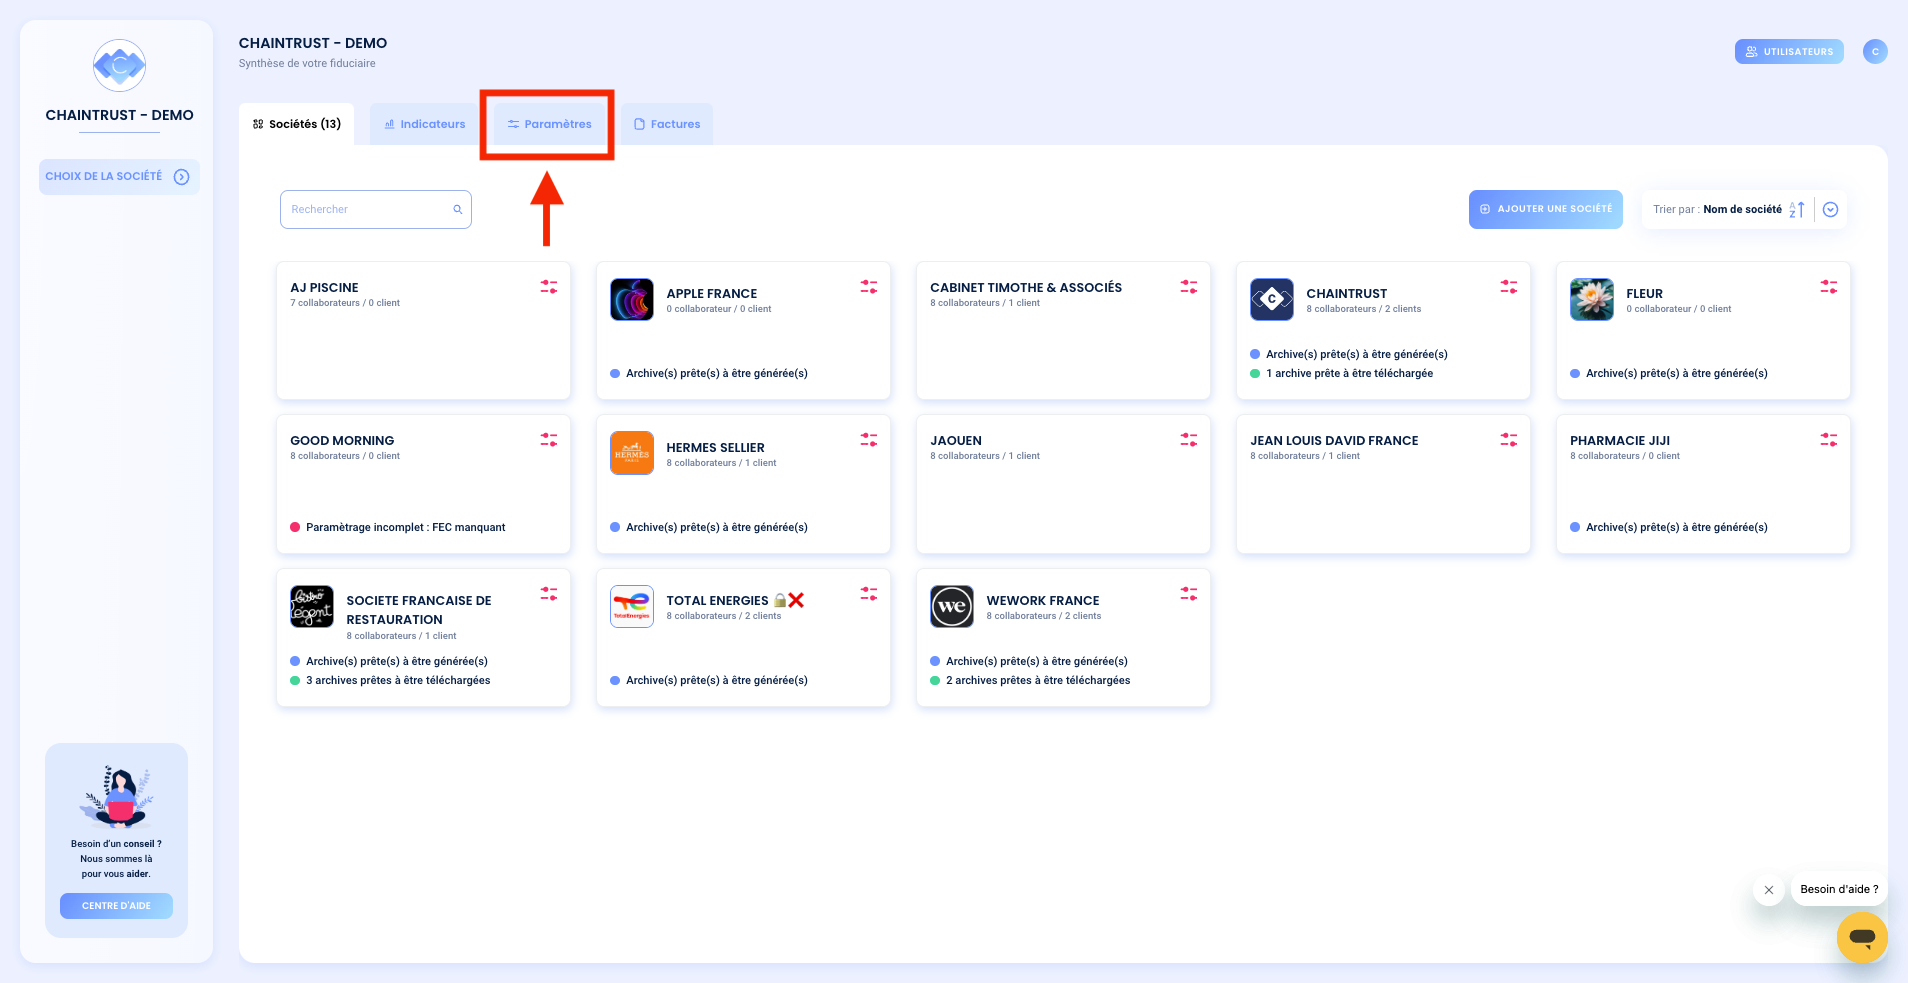Open the WEWORK FRANCE company title

pos(1043,601)
